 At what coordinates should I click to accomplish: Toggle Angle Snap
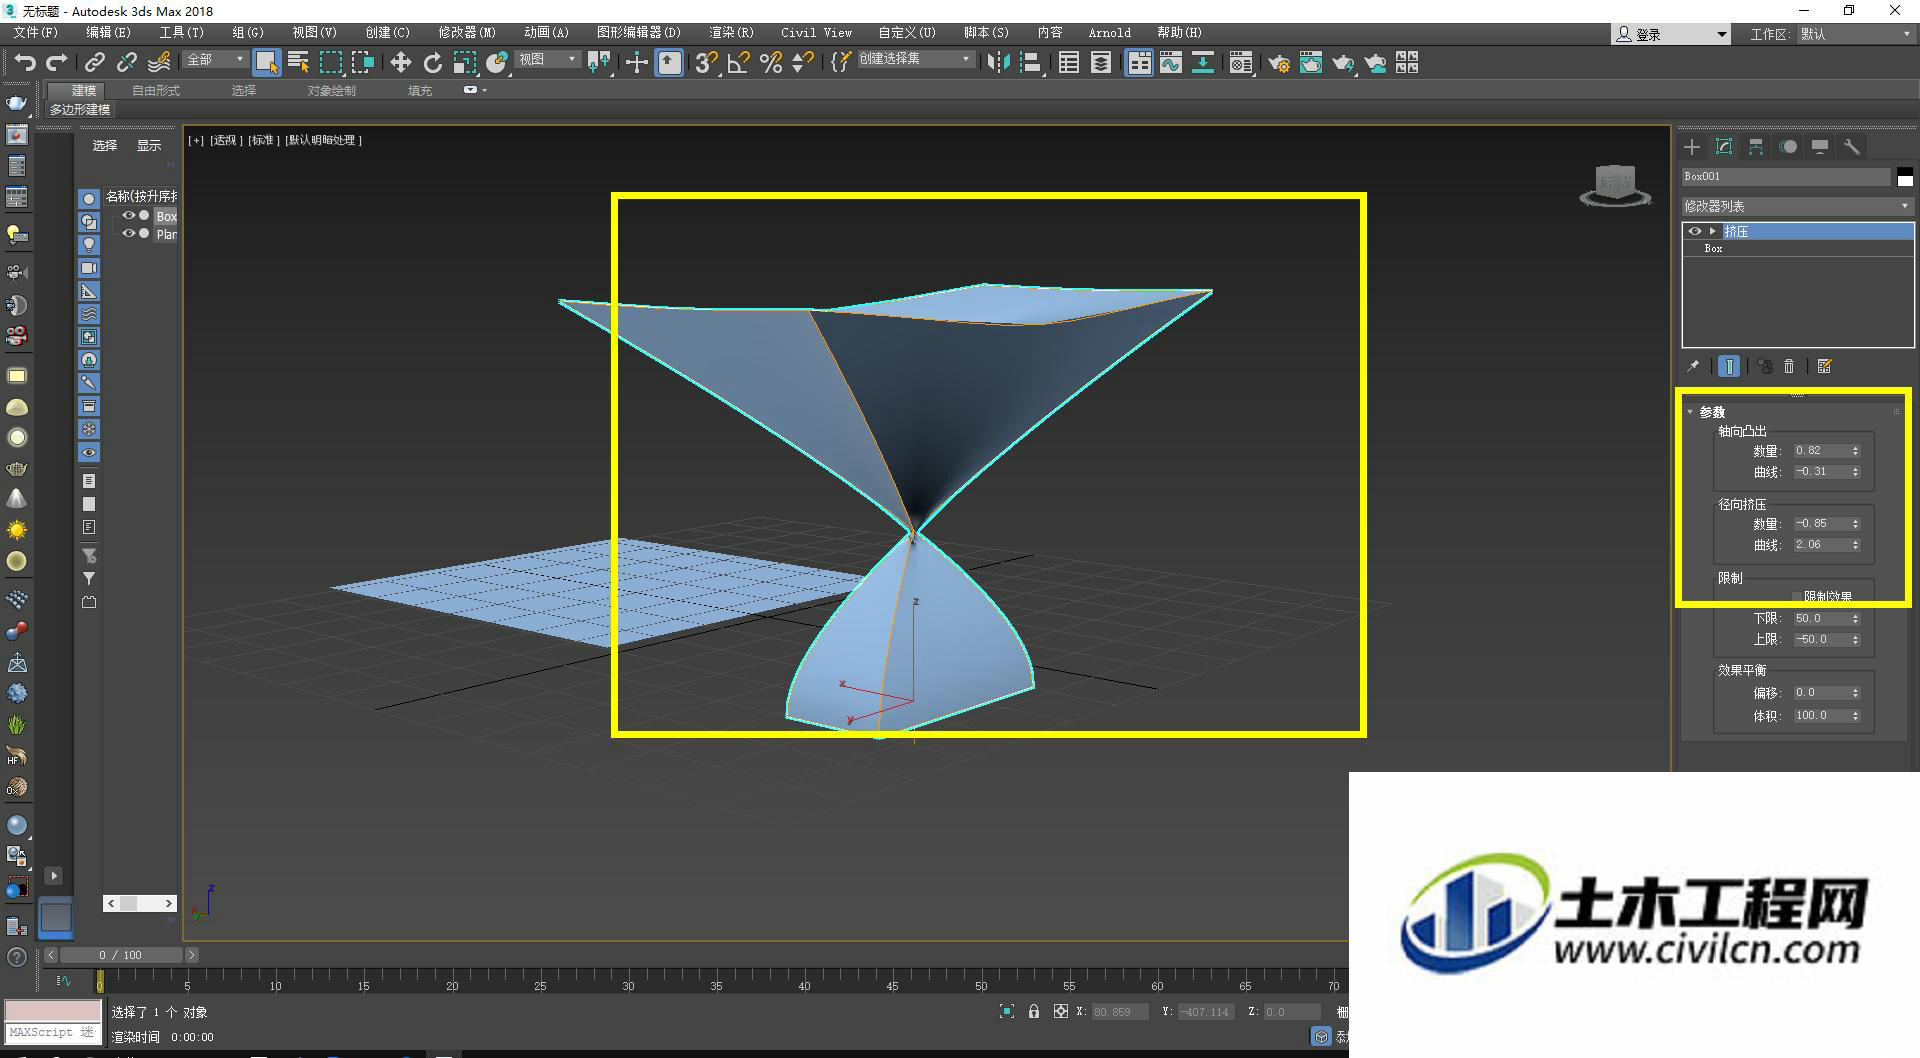738,62
